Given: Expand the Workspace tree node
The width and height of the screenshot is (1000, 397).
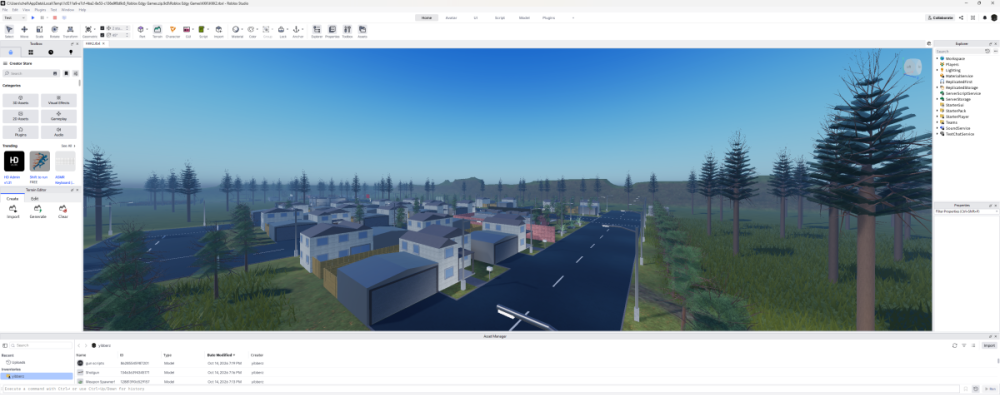Looking at the screenshot, I should [938, 58].
